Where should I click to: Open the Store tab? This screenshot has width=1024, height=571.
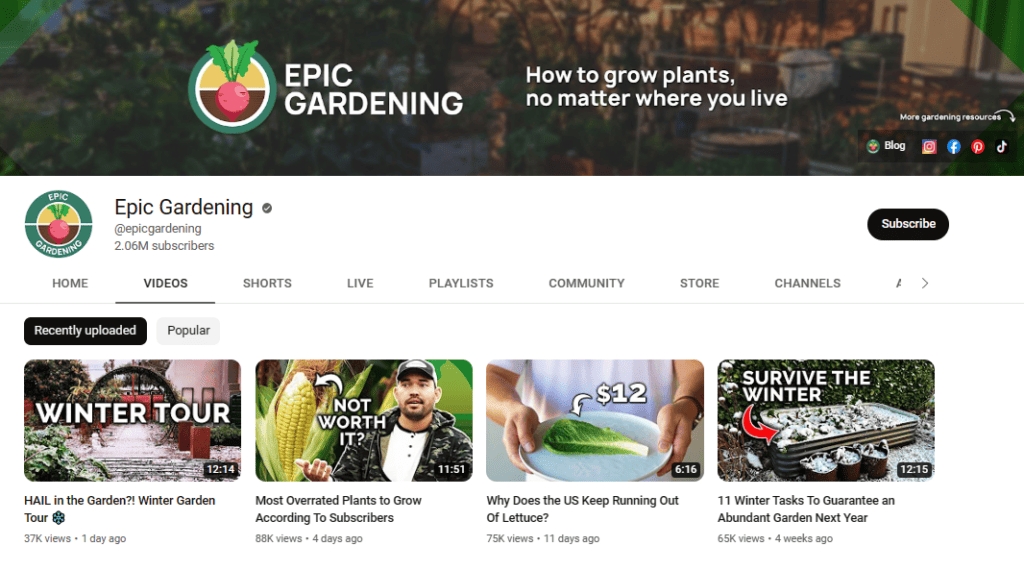(699, 284)
